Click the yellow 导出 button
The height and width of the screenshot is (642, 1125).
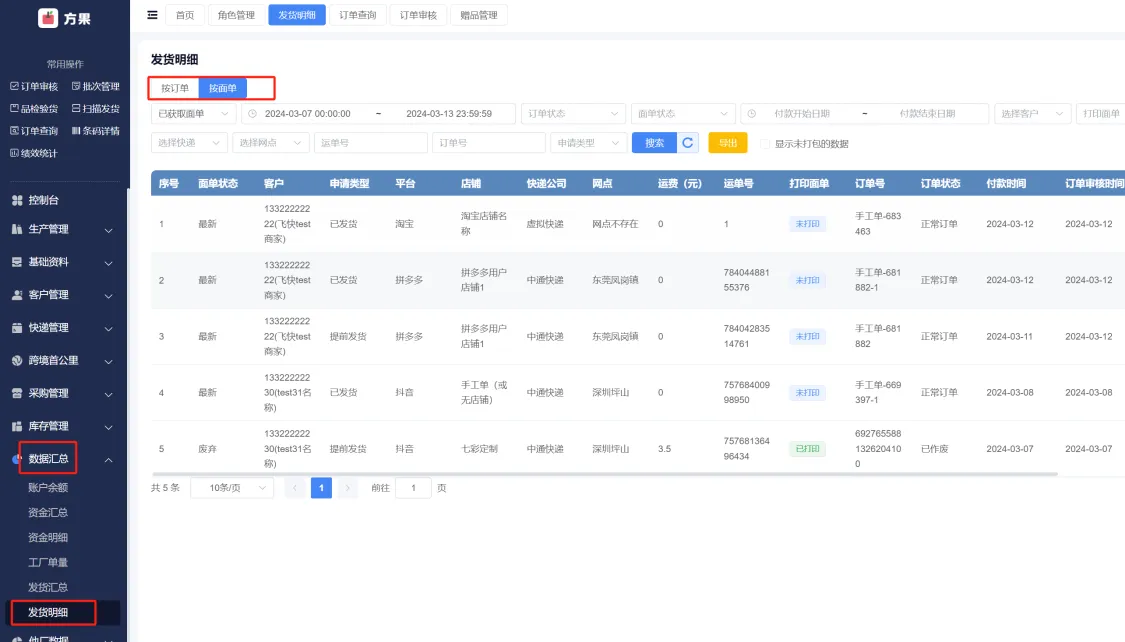point(727,143)
